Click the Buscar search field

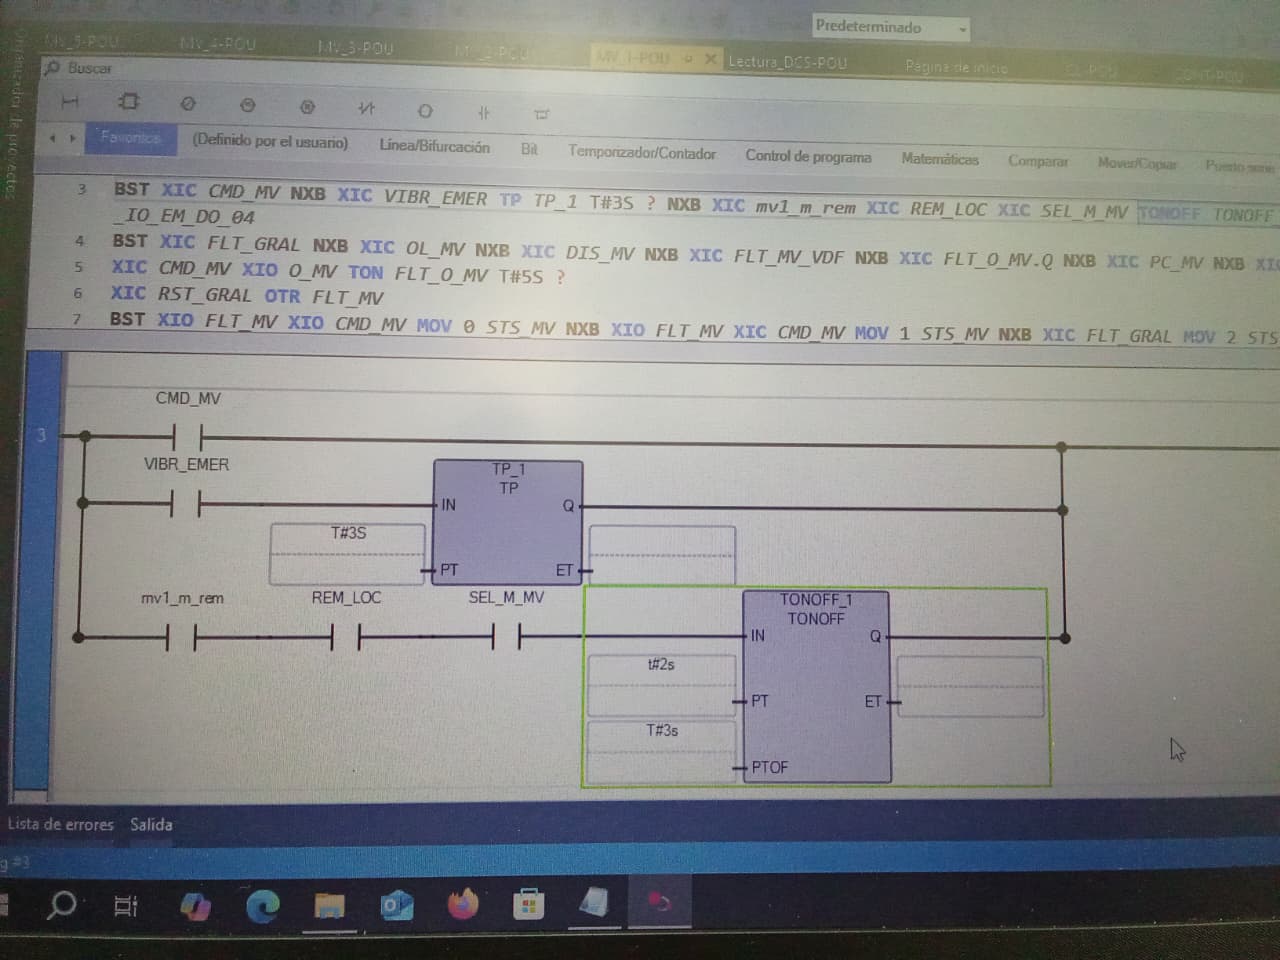[90, 68]
